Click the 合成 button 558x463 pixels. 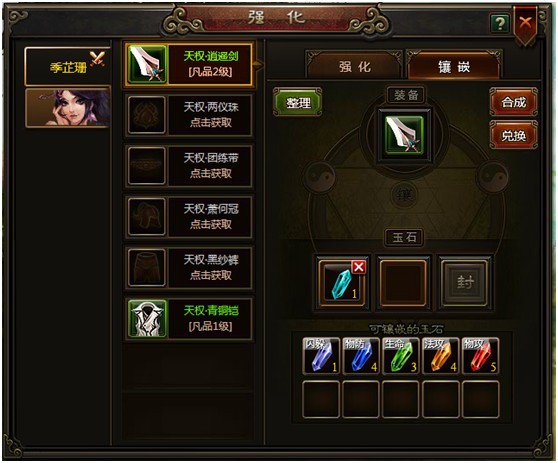pyautogui.click(x=513, y=103)
